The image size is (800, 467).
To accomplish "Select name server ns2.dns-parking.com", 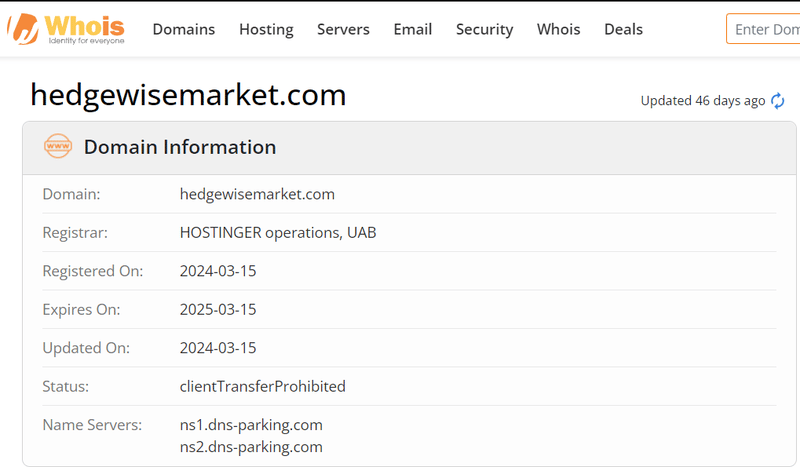I will pos(251,447).
